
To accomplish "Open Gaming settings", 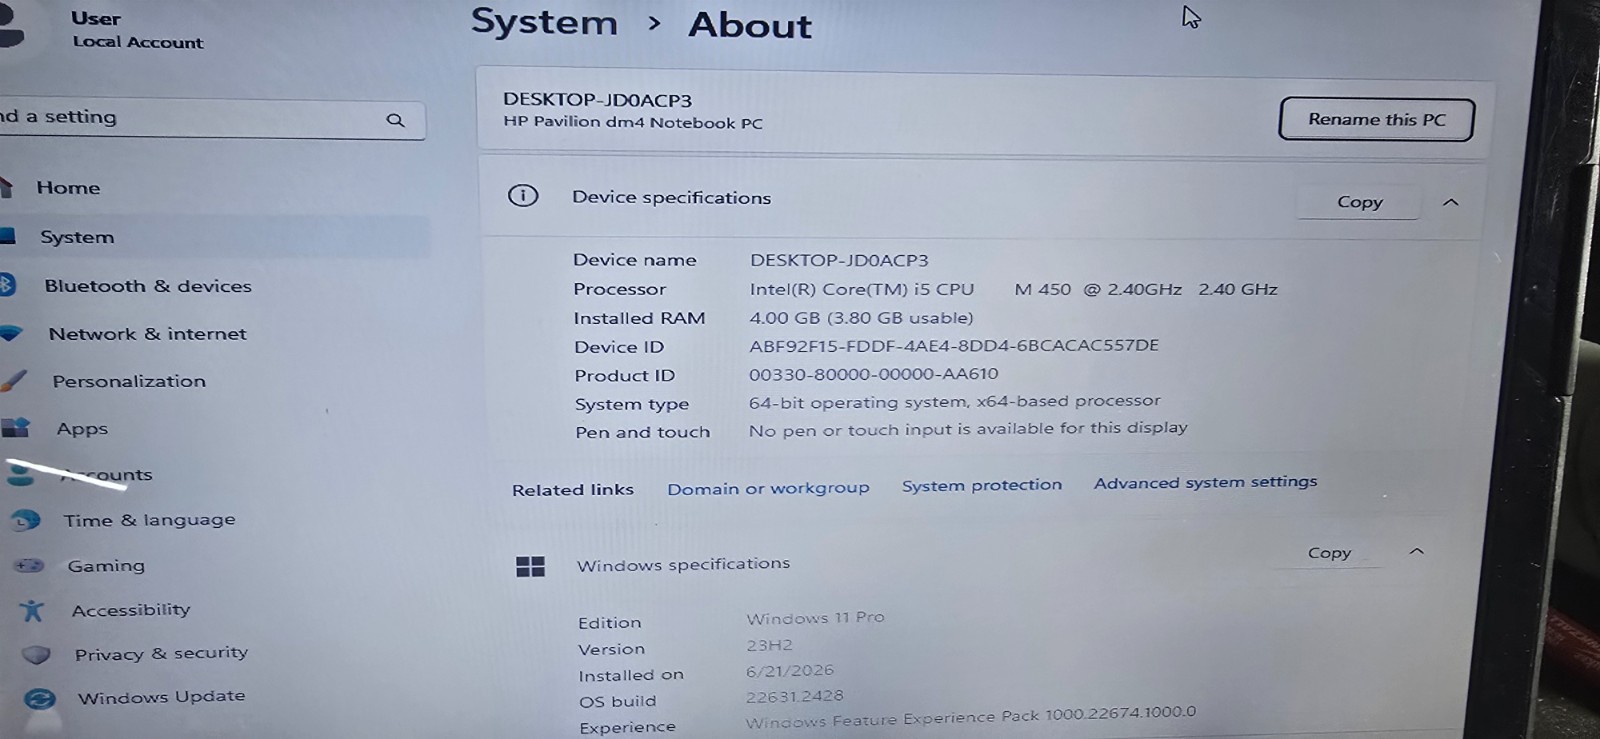I will click(x=106, y=566).
